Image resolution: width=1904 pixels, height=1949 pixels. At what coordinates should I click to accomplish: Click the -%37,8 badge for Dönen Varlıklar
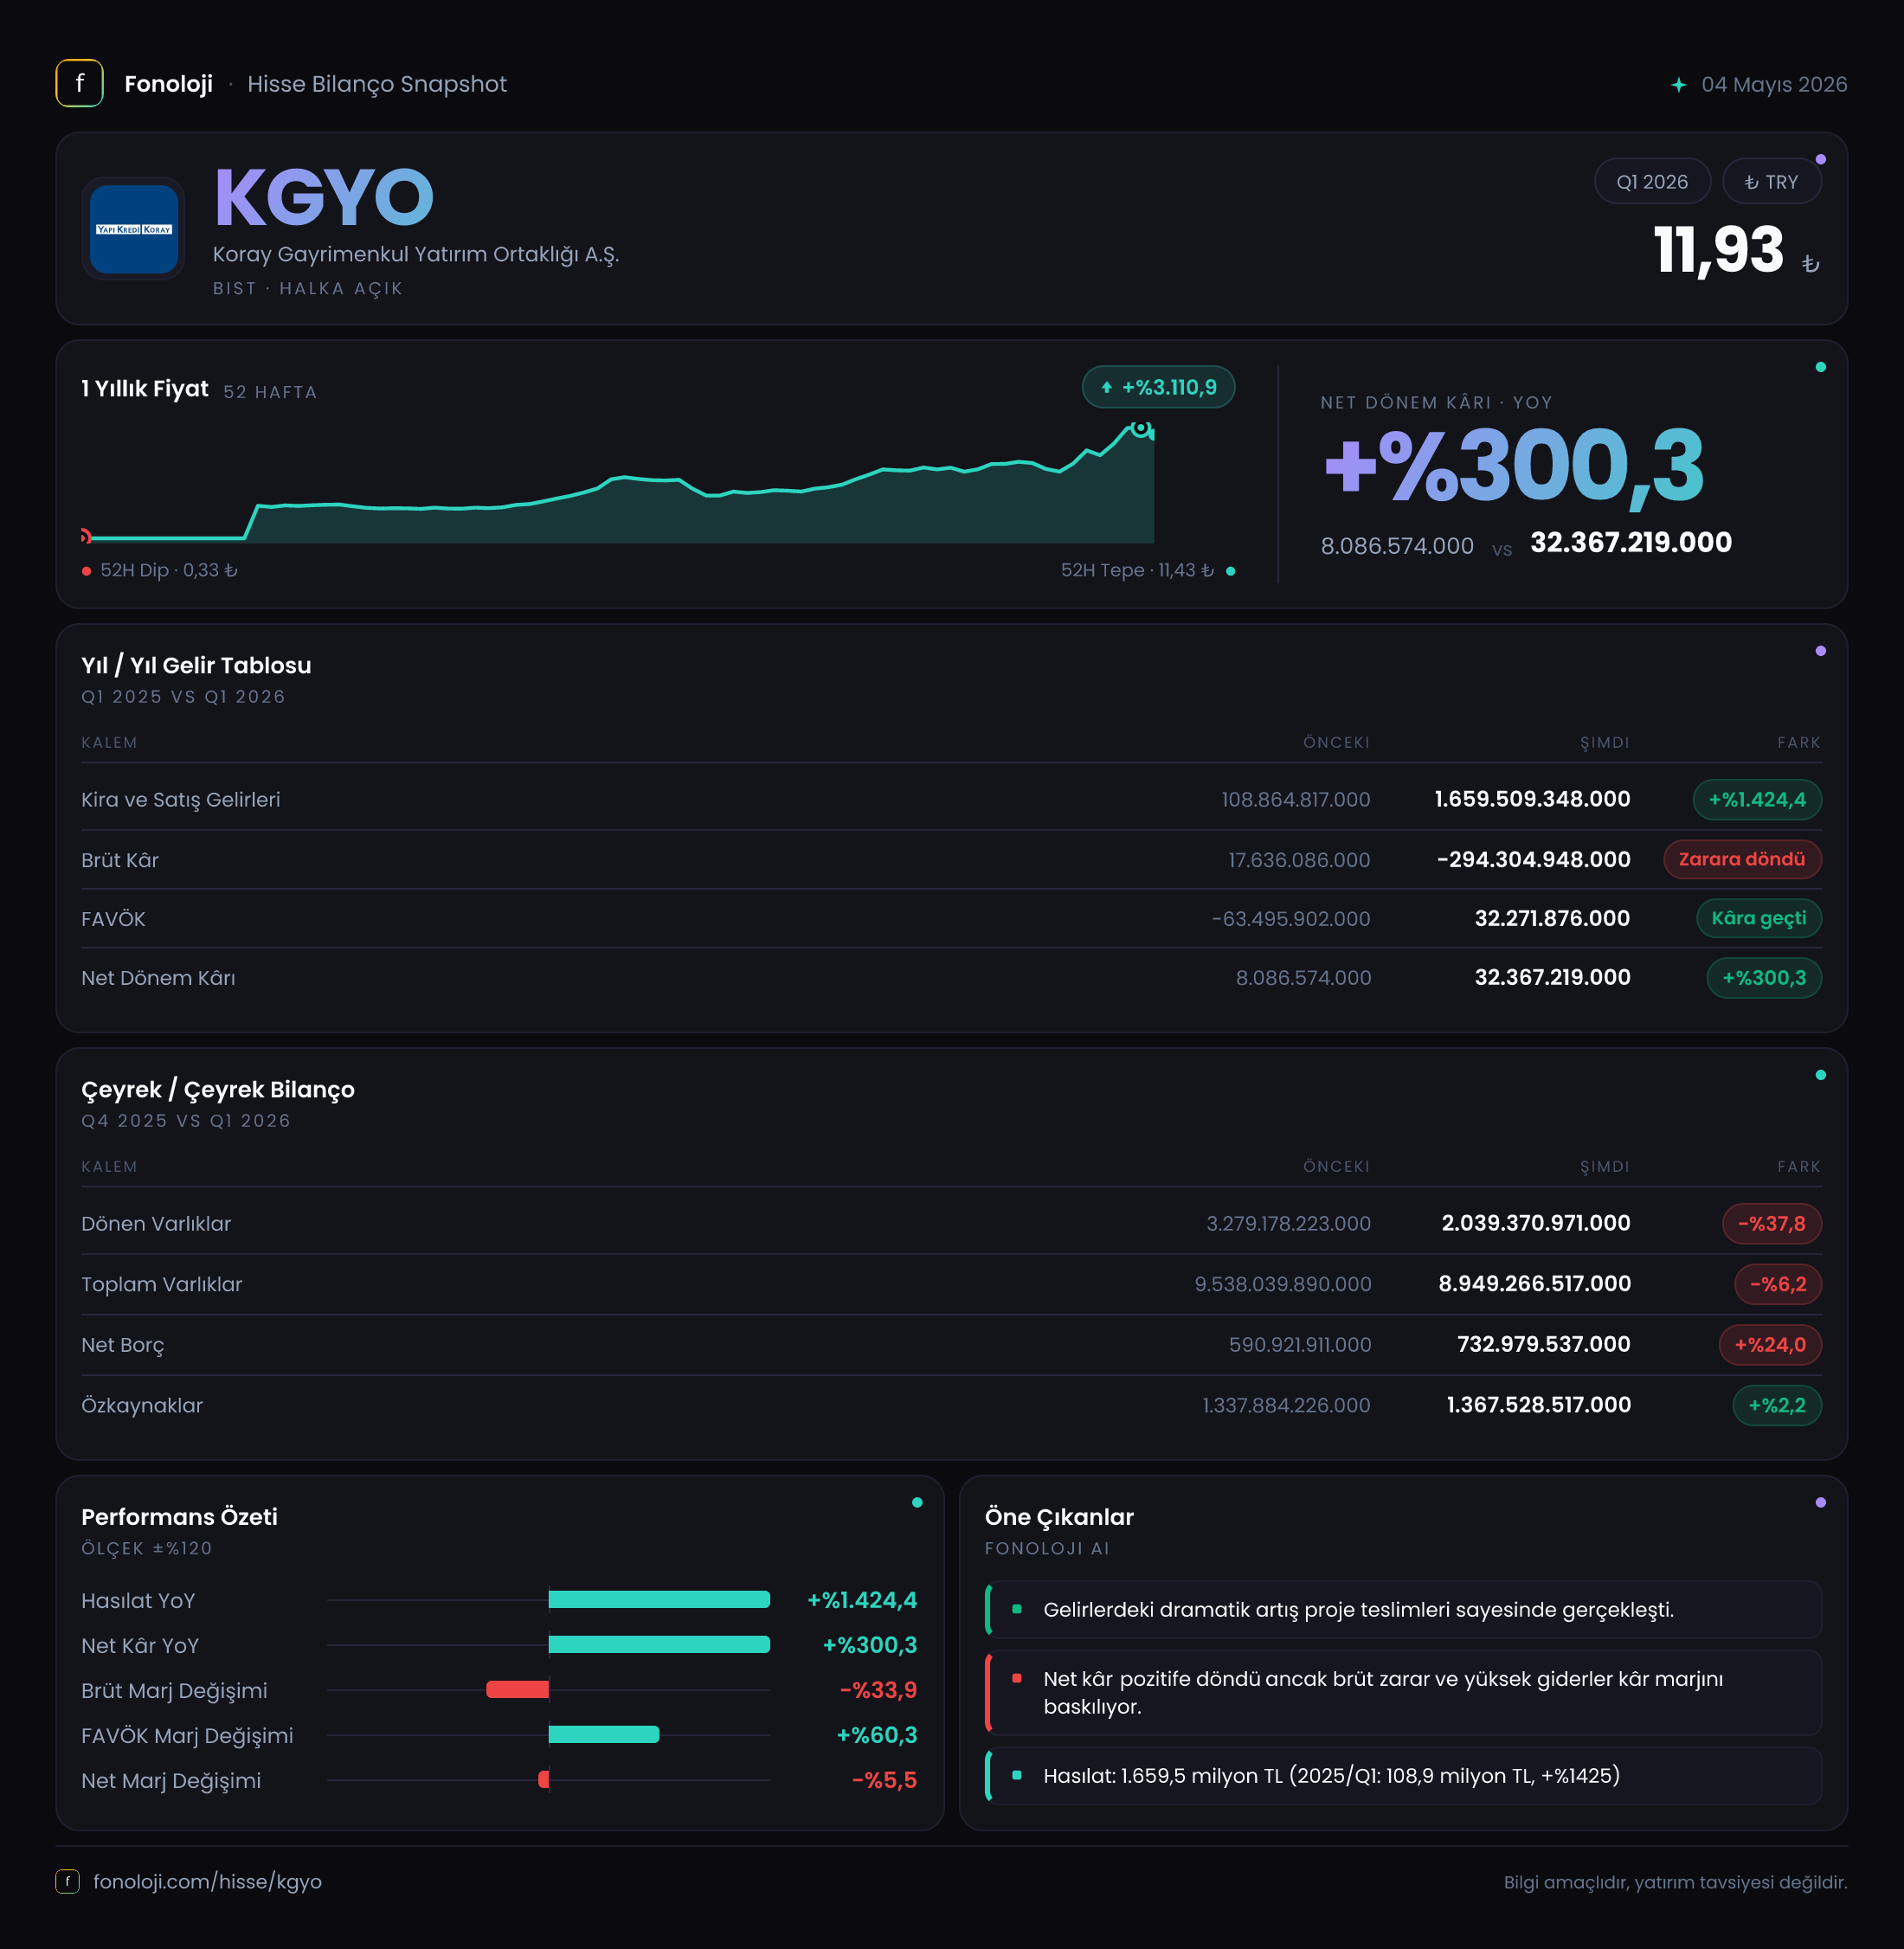click(1772, 1224)
